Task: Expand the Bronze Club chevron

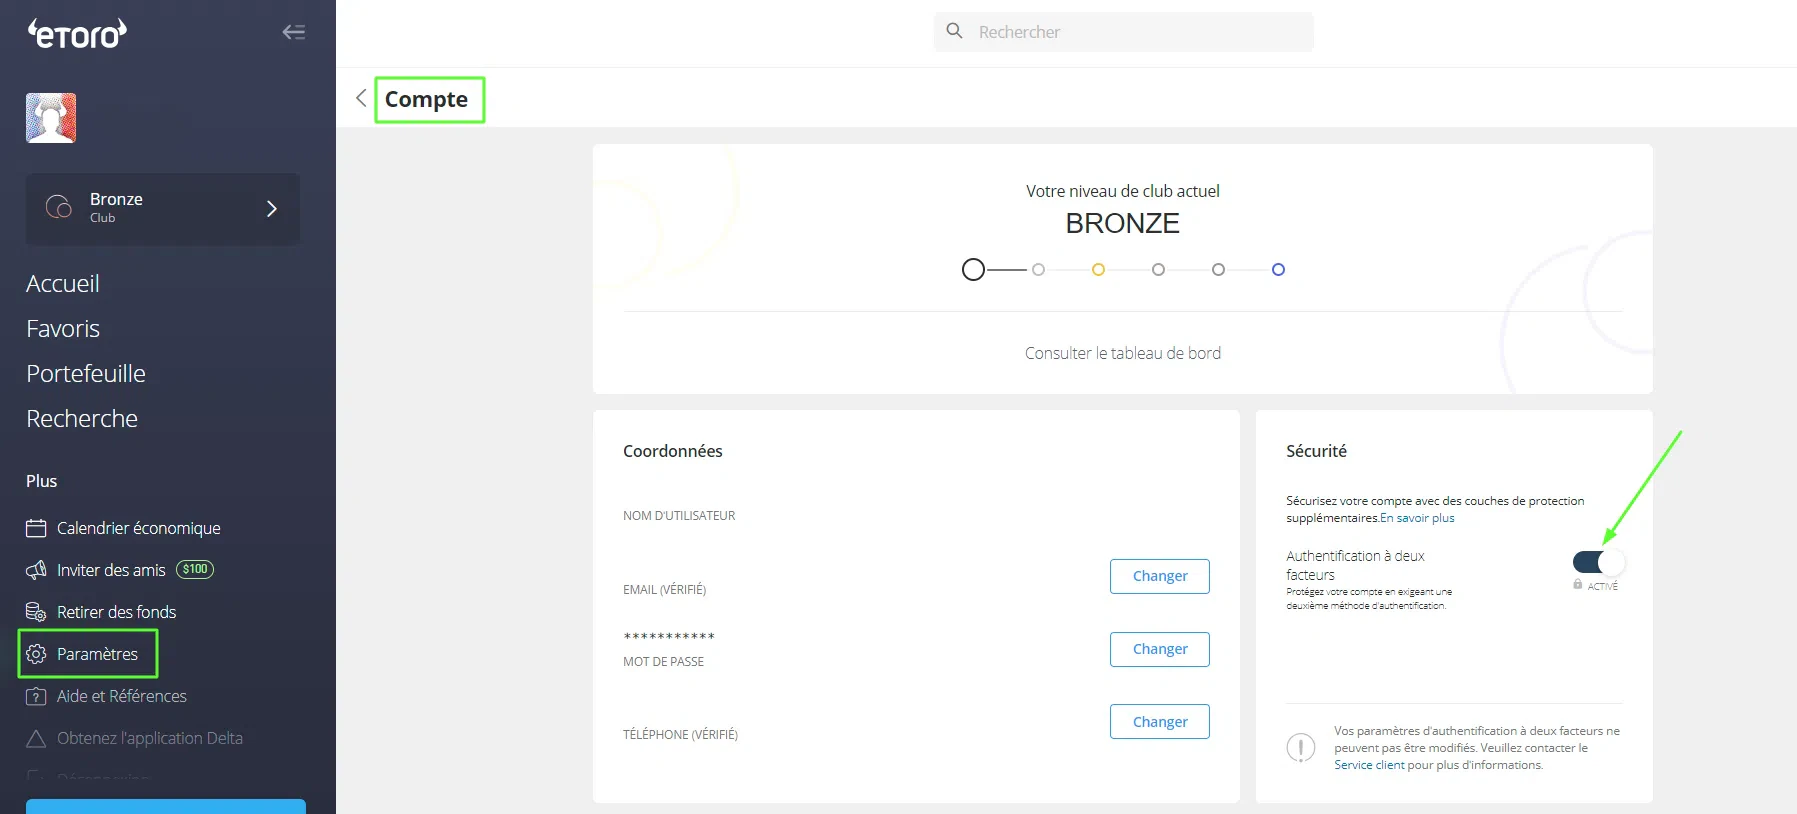Action: 271,208
